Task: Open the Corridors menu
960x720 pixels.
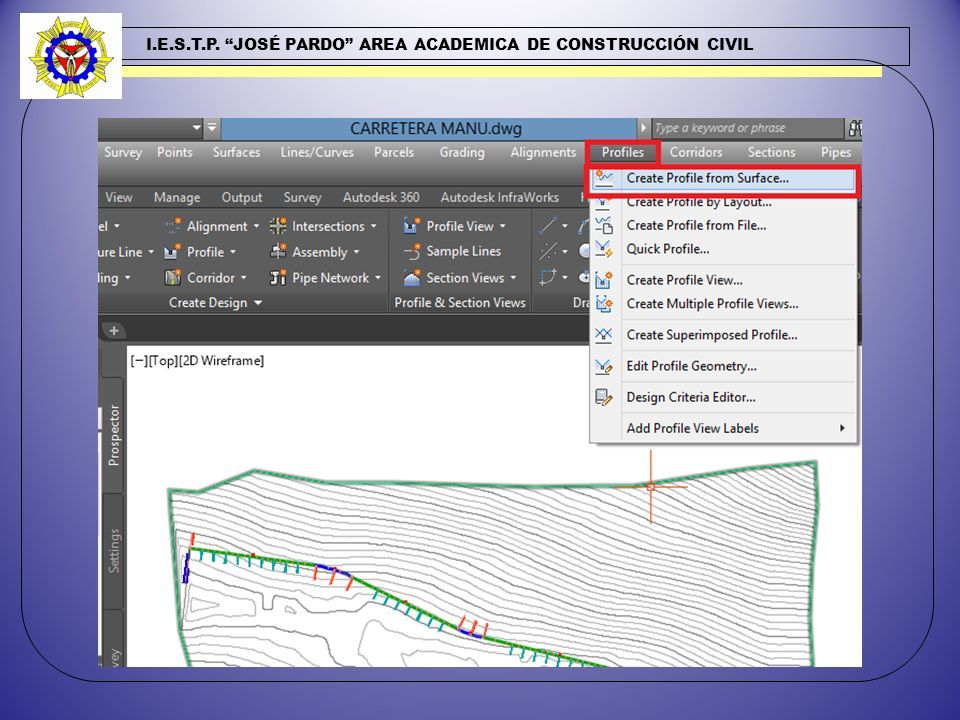Action: (x=696, y=152)
